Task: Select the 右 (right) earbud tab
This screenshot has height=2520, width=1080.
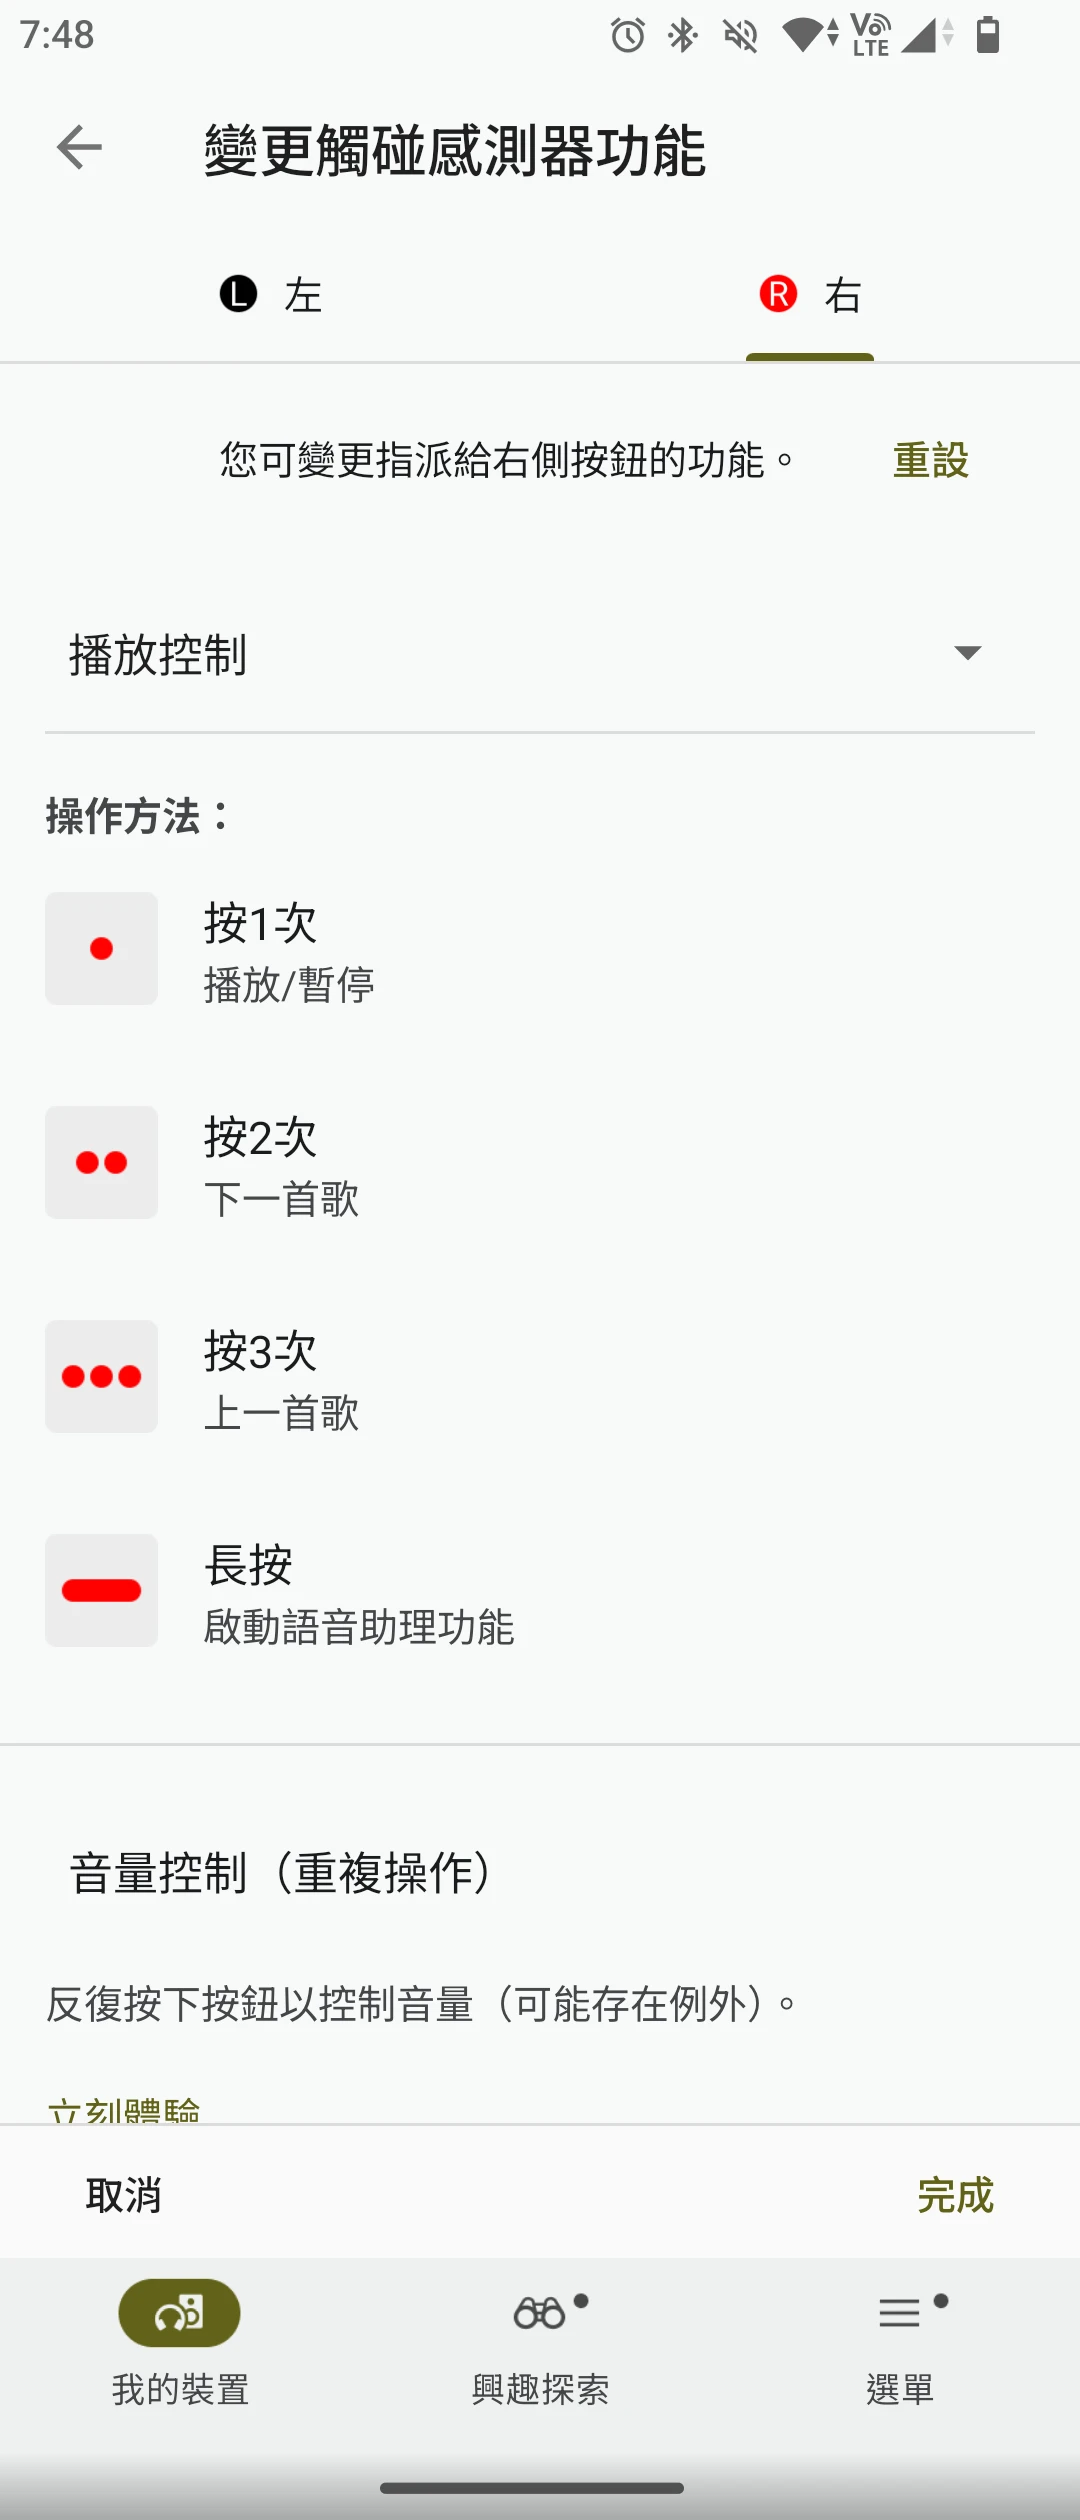Action: (x=810, y=295)
